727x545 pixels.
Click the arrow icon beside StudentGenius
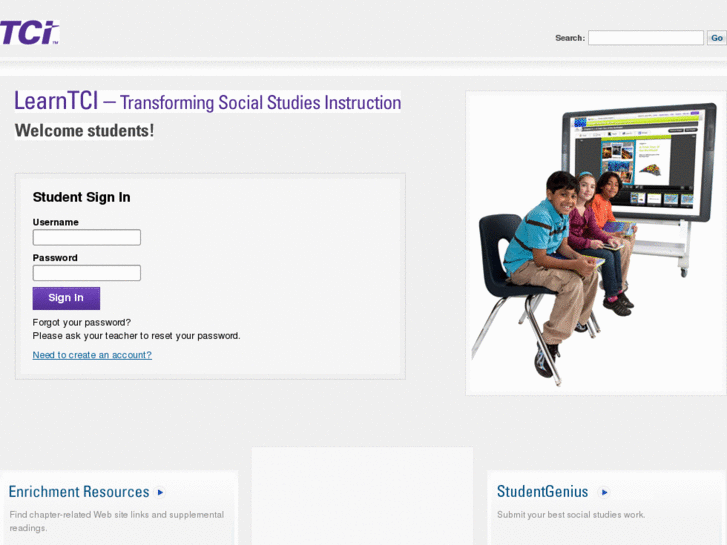[604, 492]
